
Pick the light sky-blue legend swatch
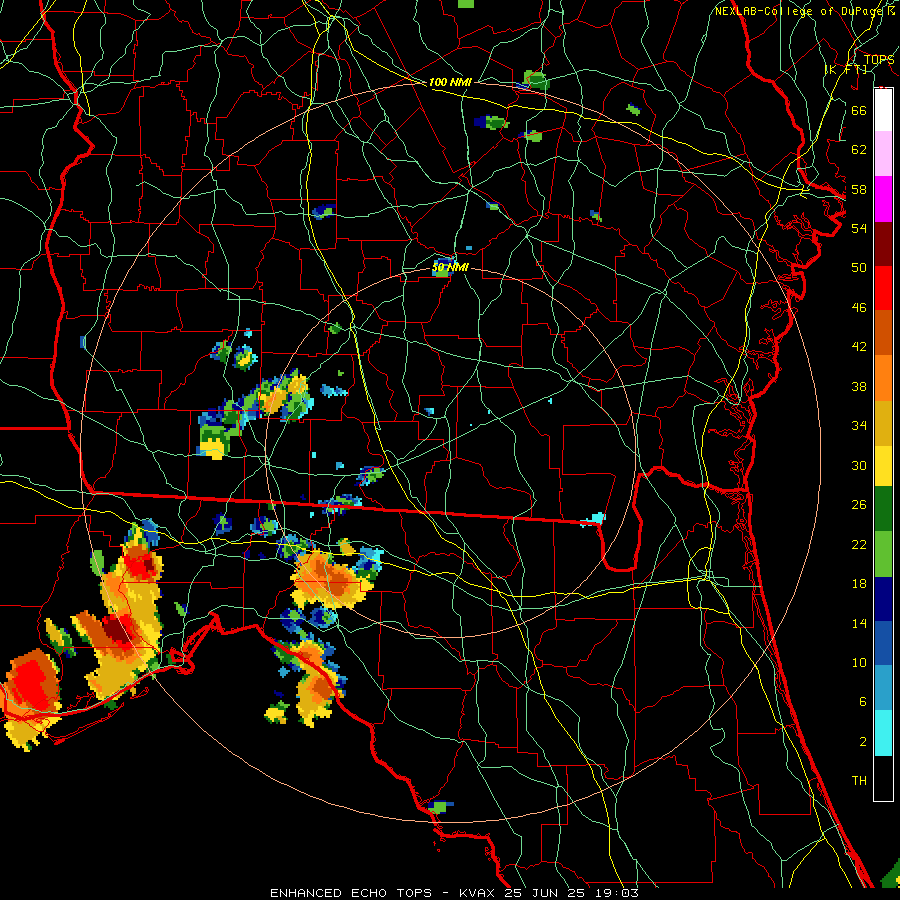pos(883,688)
